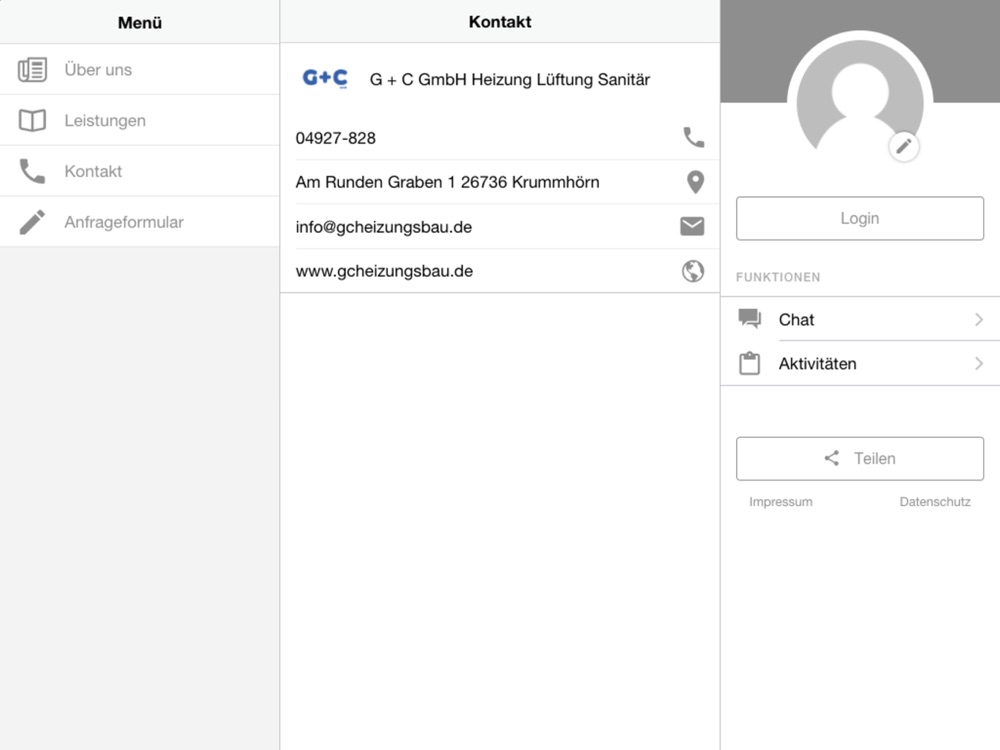
Task: Expand the Aktivitäten row chevron
Action: coord(979,364)
